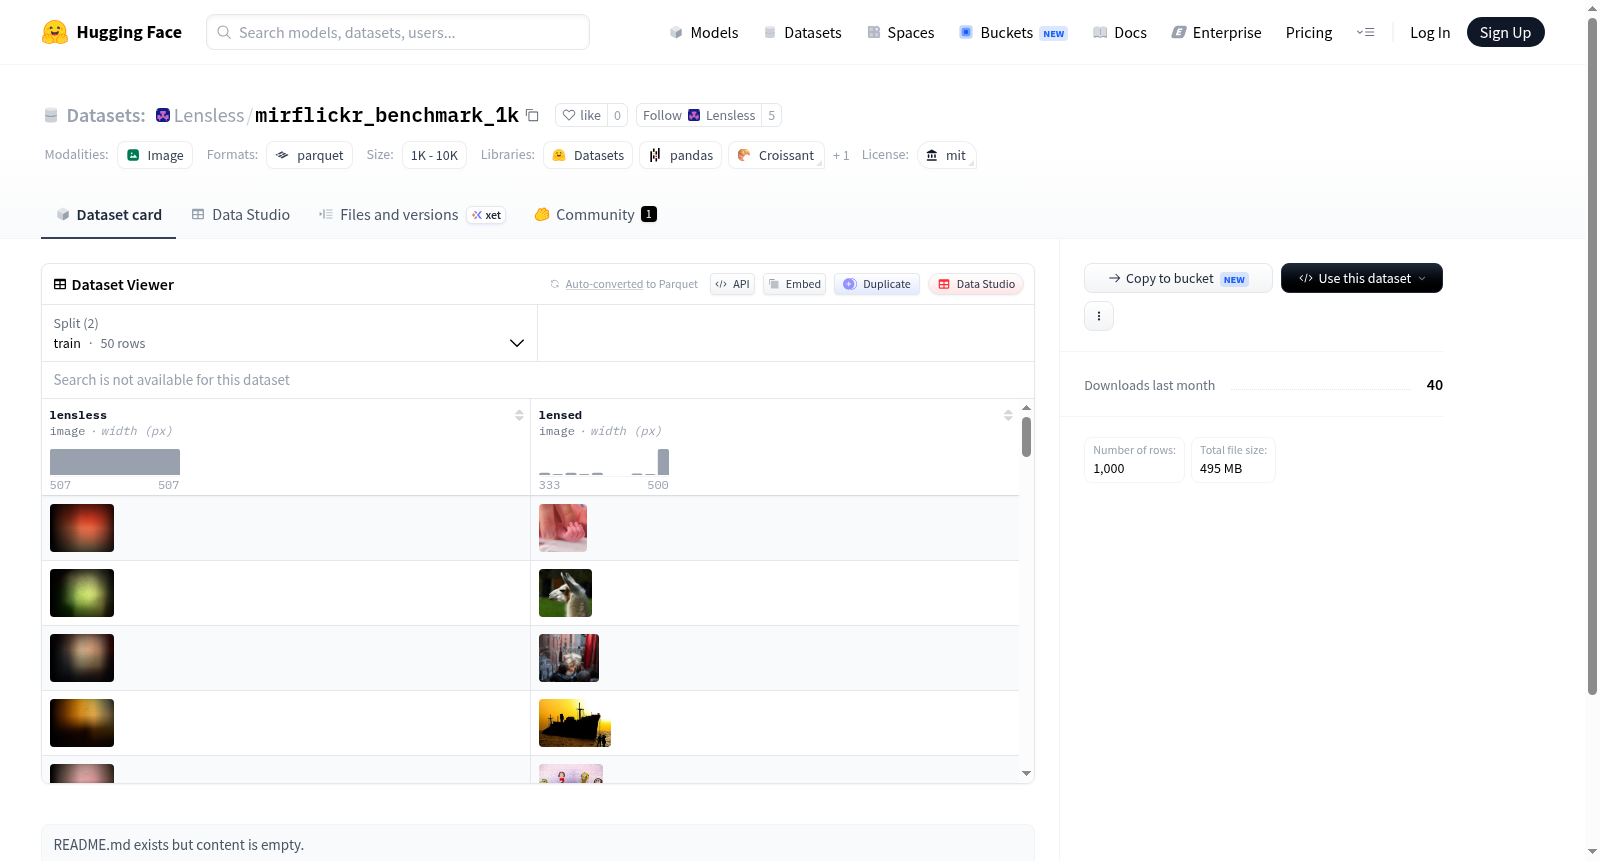The height and width of the screenshot is (861, 1600).
Task: Select the Croissant library tag
Action: [x=776, y=155]
